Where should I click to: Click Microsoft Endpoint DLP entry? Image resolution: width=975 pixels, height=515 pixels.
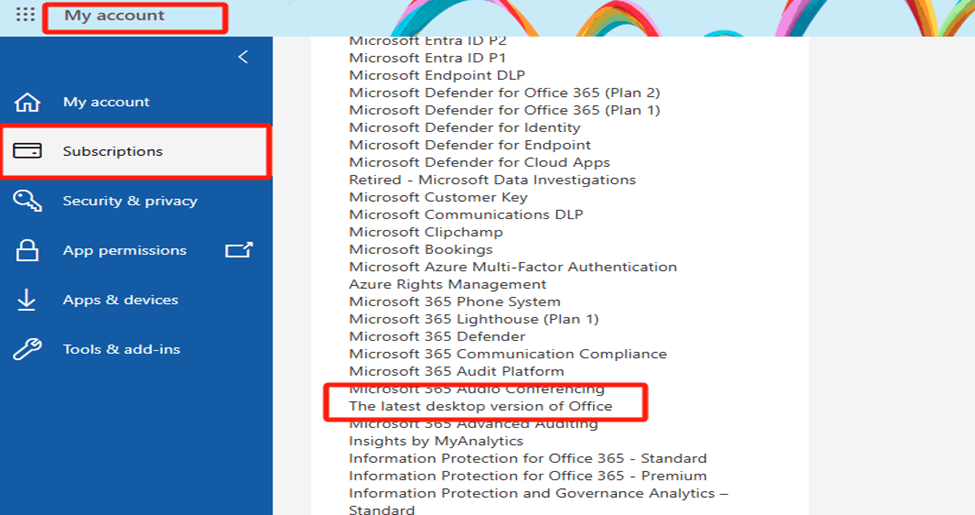pyautogui.click(x=437, y=75)
